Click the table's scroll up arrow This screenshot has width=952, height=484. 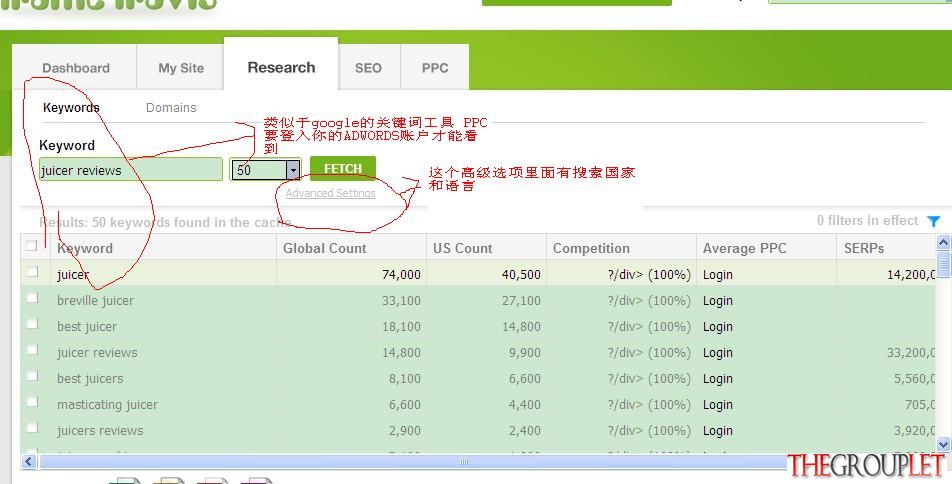944,243
